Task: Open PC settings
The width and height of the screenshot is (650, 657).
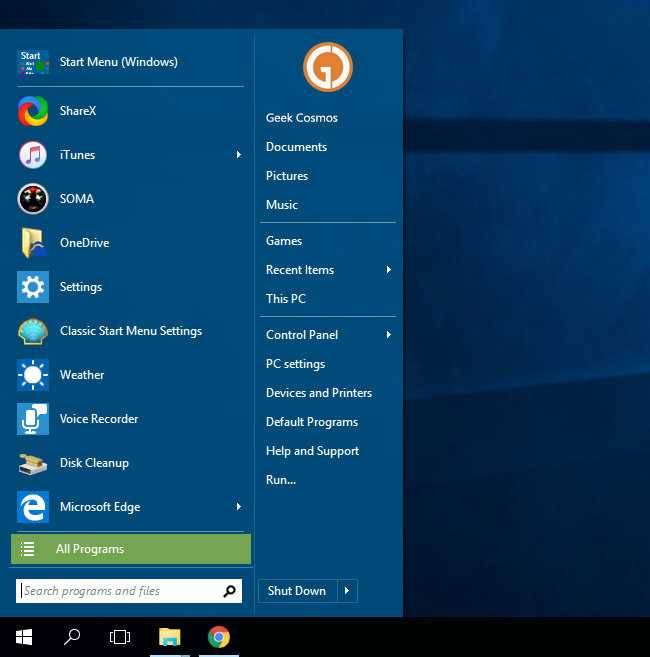Action: (295, 364)
